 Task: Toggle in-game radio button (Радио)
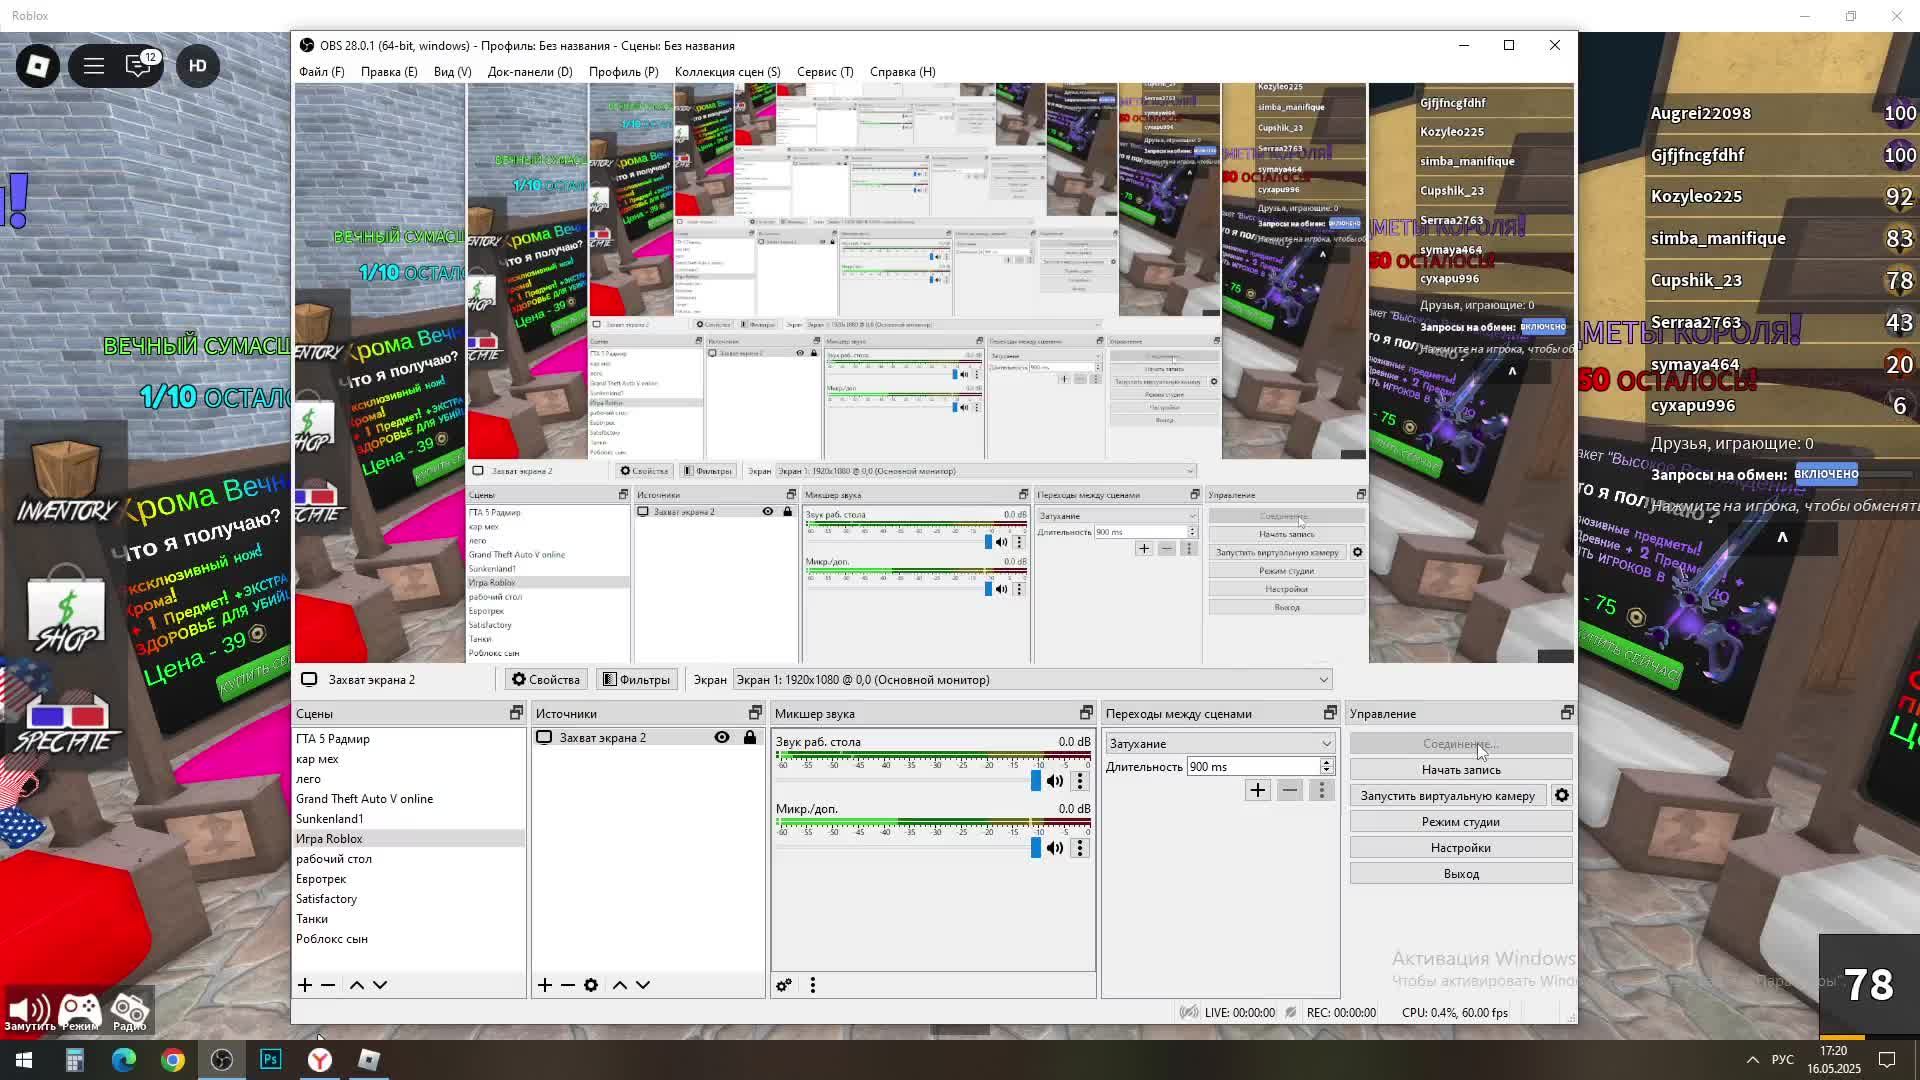coord(130,1012)
